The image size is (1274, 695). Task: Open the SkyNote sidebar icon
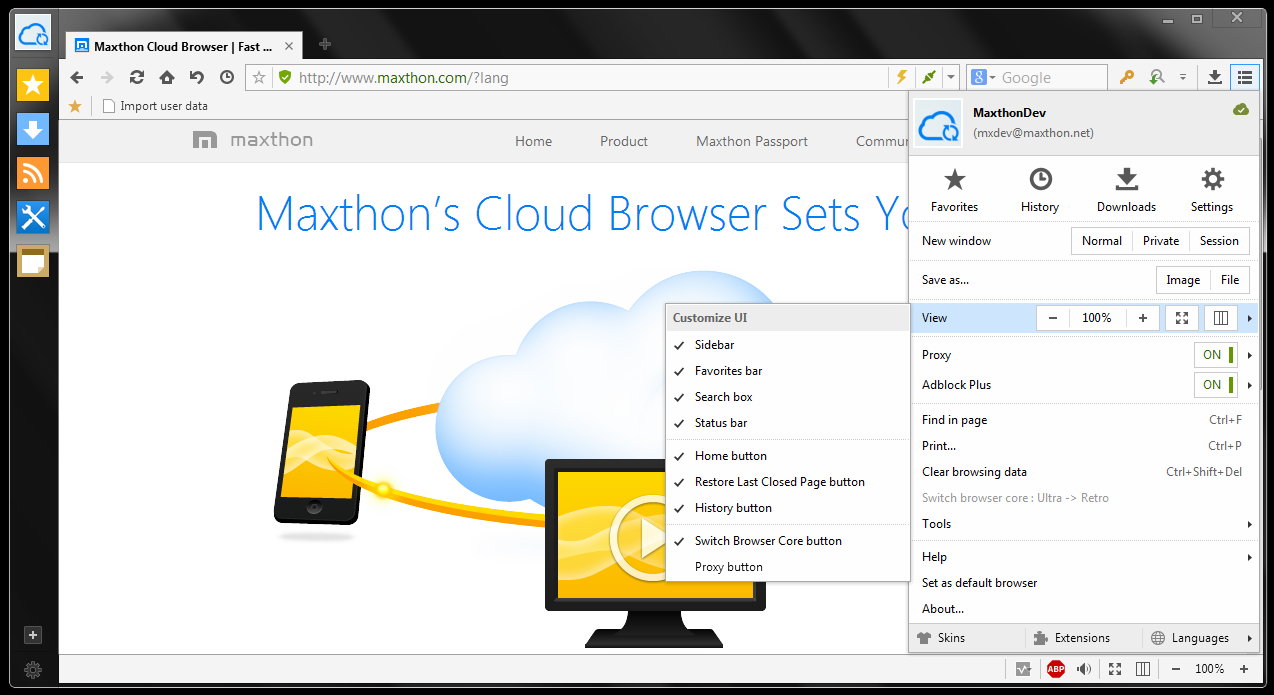pos(33,261)
